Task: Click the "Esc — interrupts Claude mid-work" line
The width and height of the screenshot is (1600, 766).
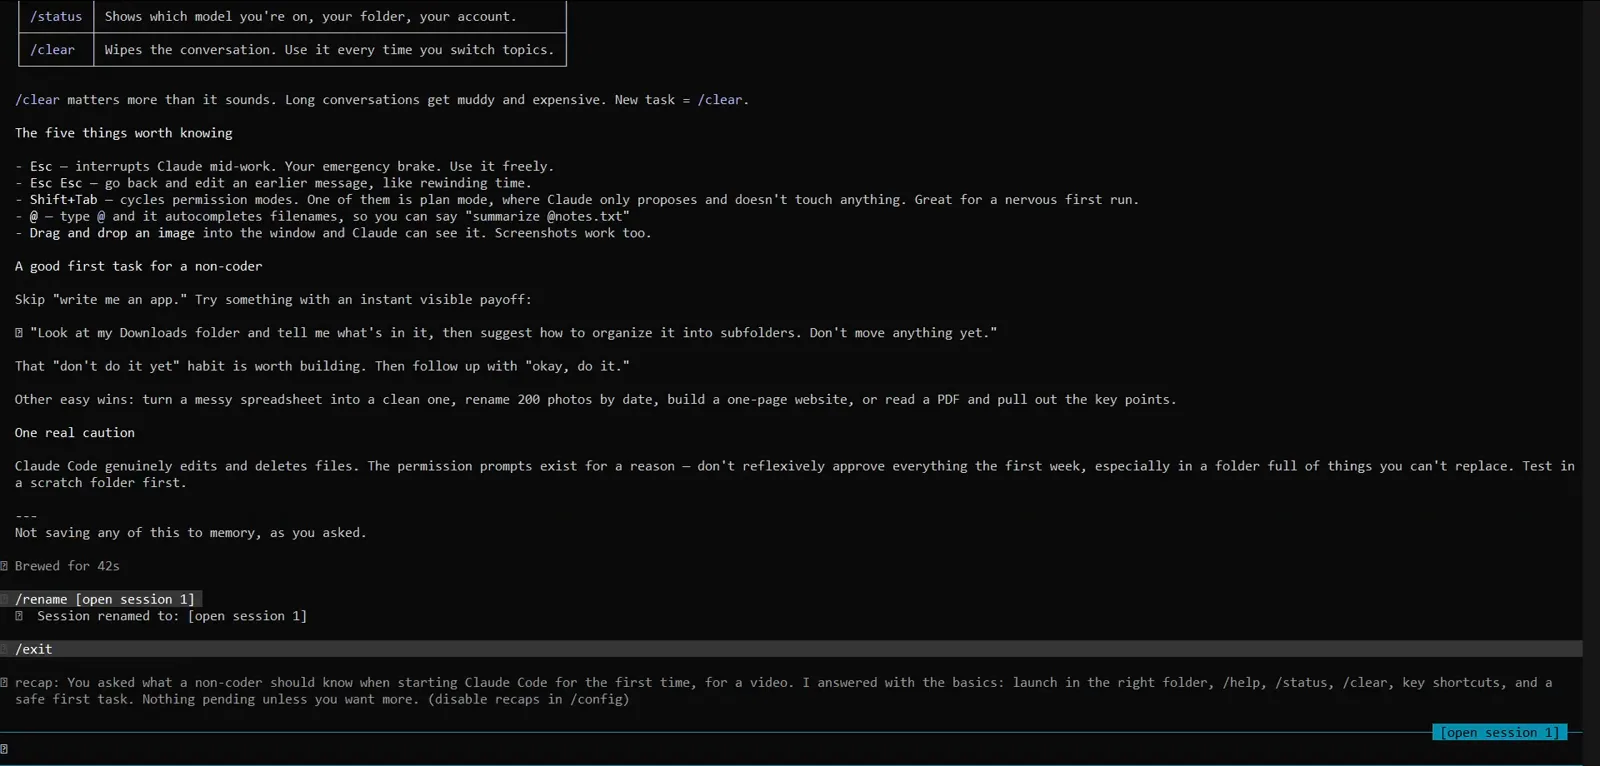Action: point(284,166)
